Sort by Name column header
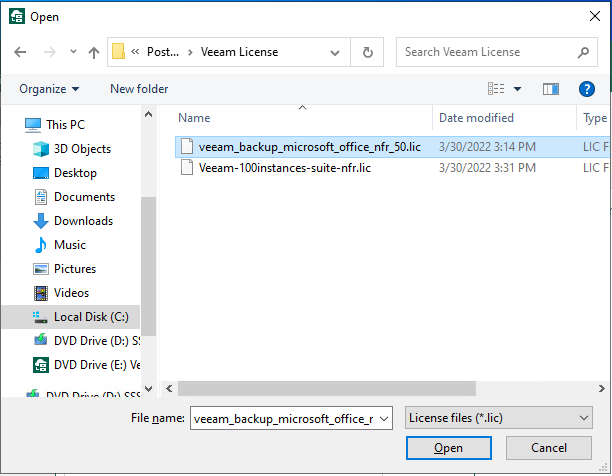This screenshot has height=476, width=612. click(x=194, y=118)
